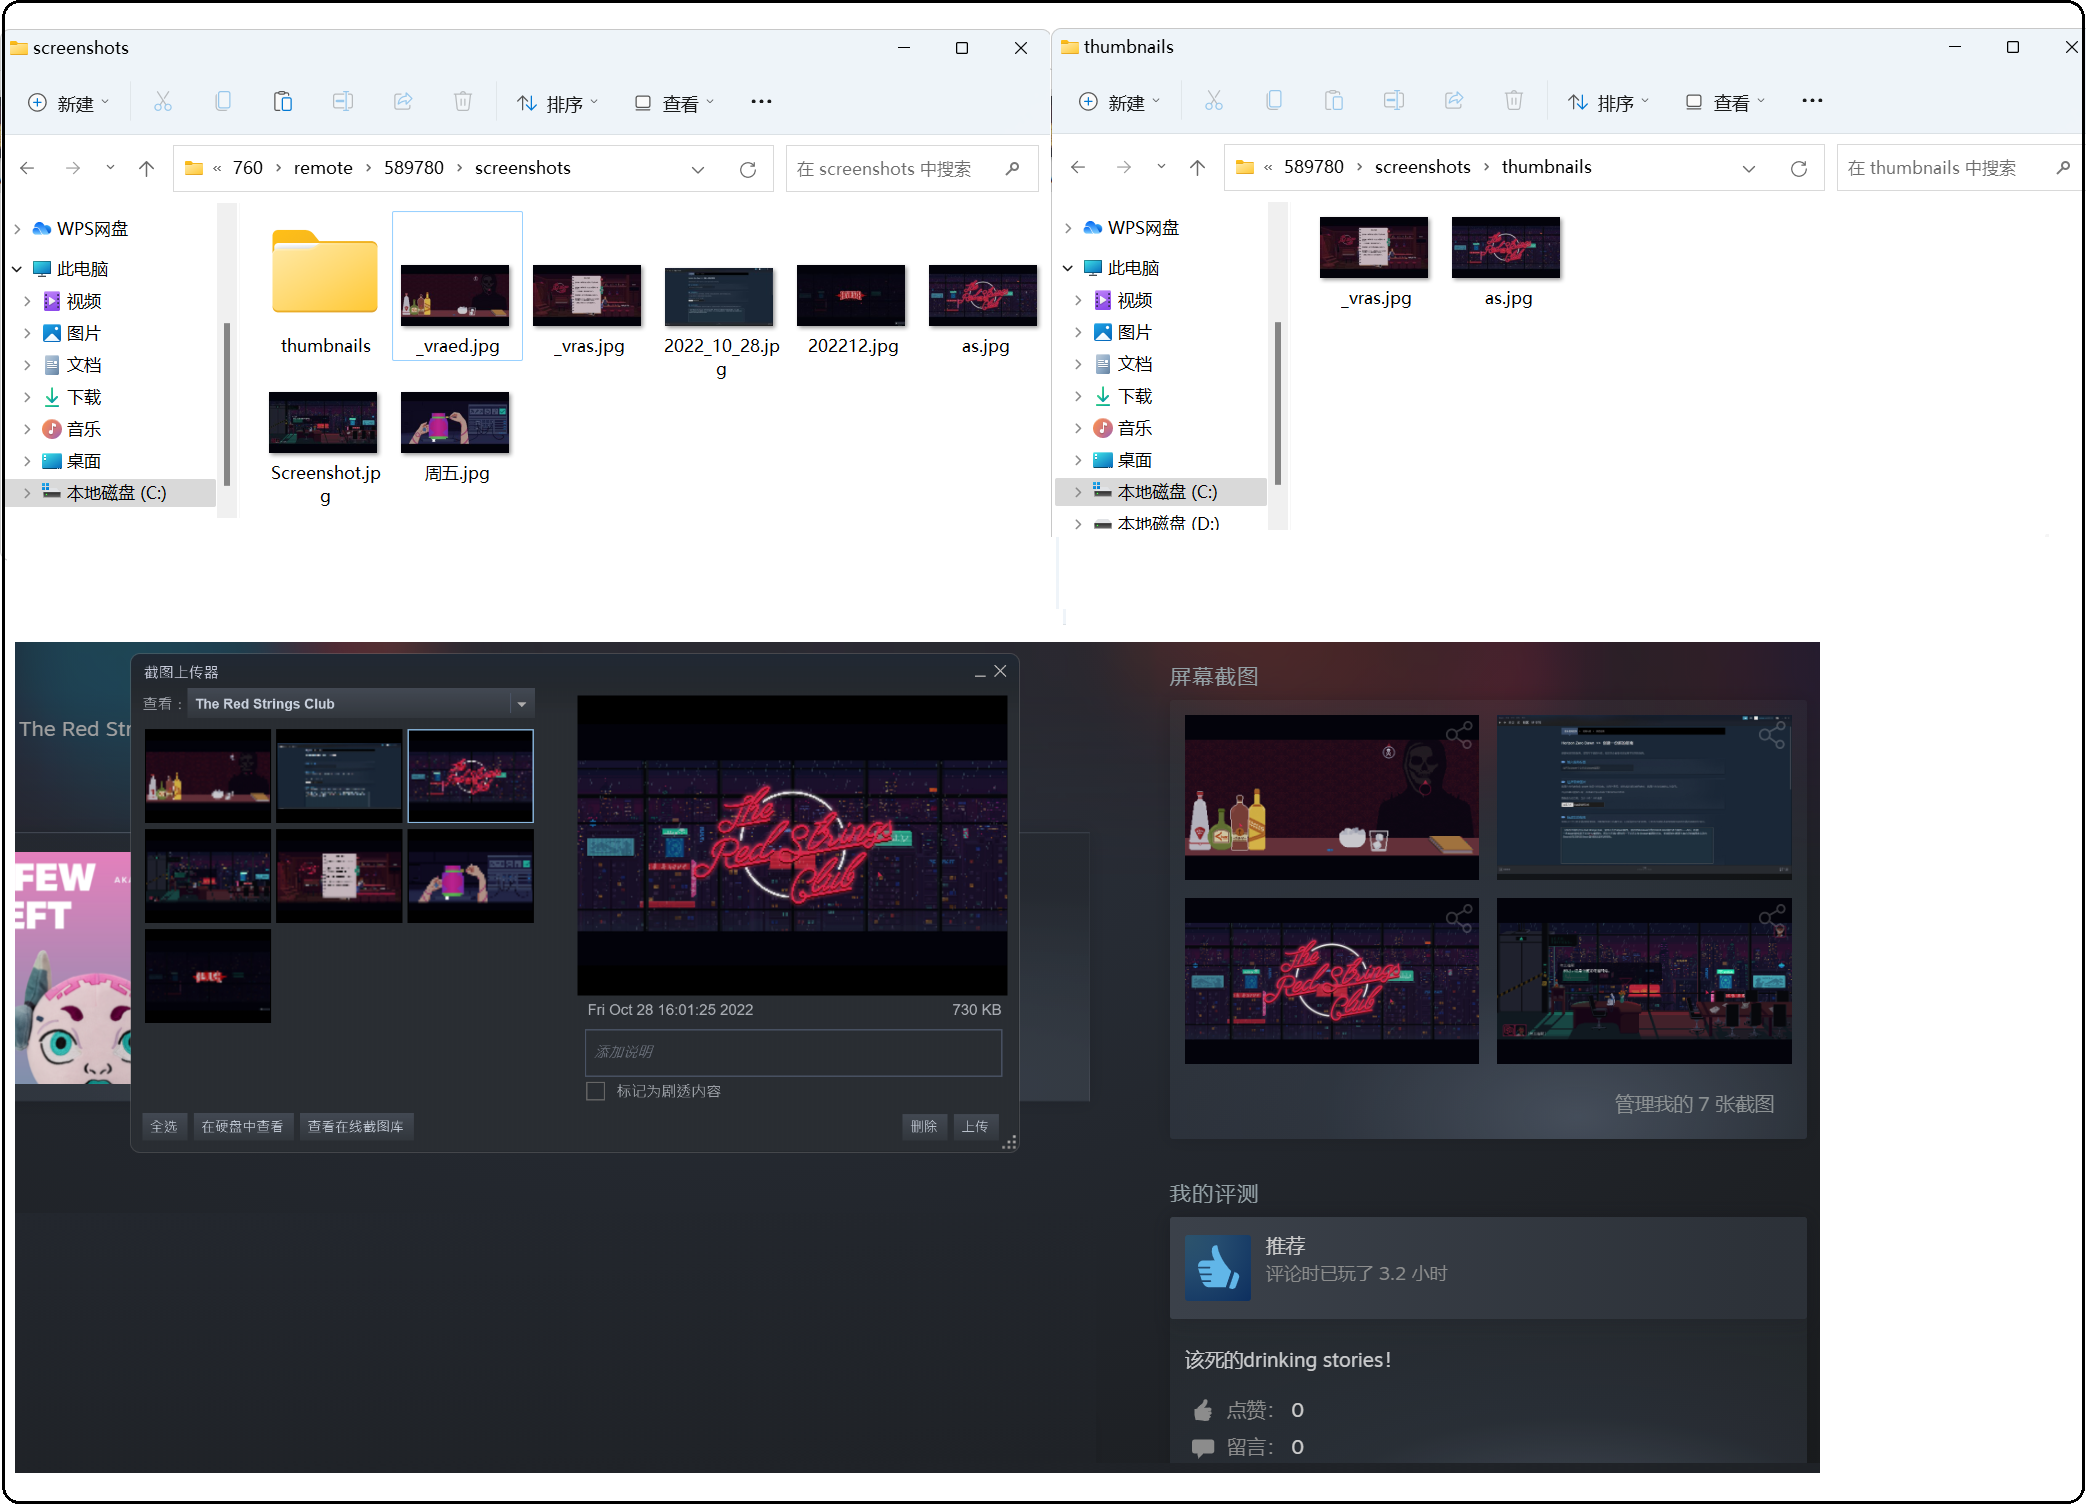Collapse 此电脑 tree node in thumbnails window

pyautogui.click(x=1068, y=268)
